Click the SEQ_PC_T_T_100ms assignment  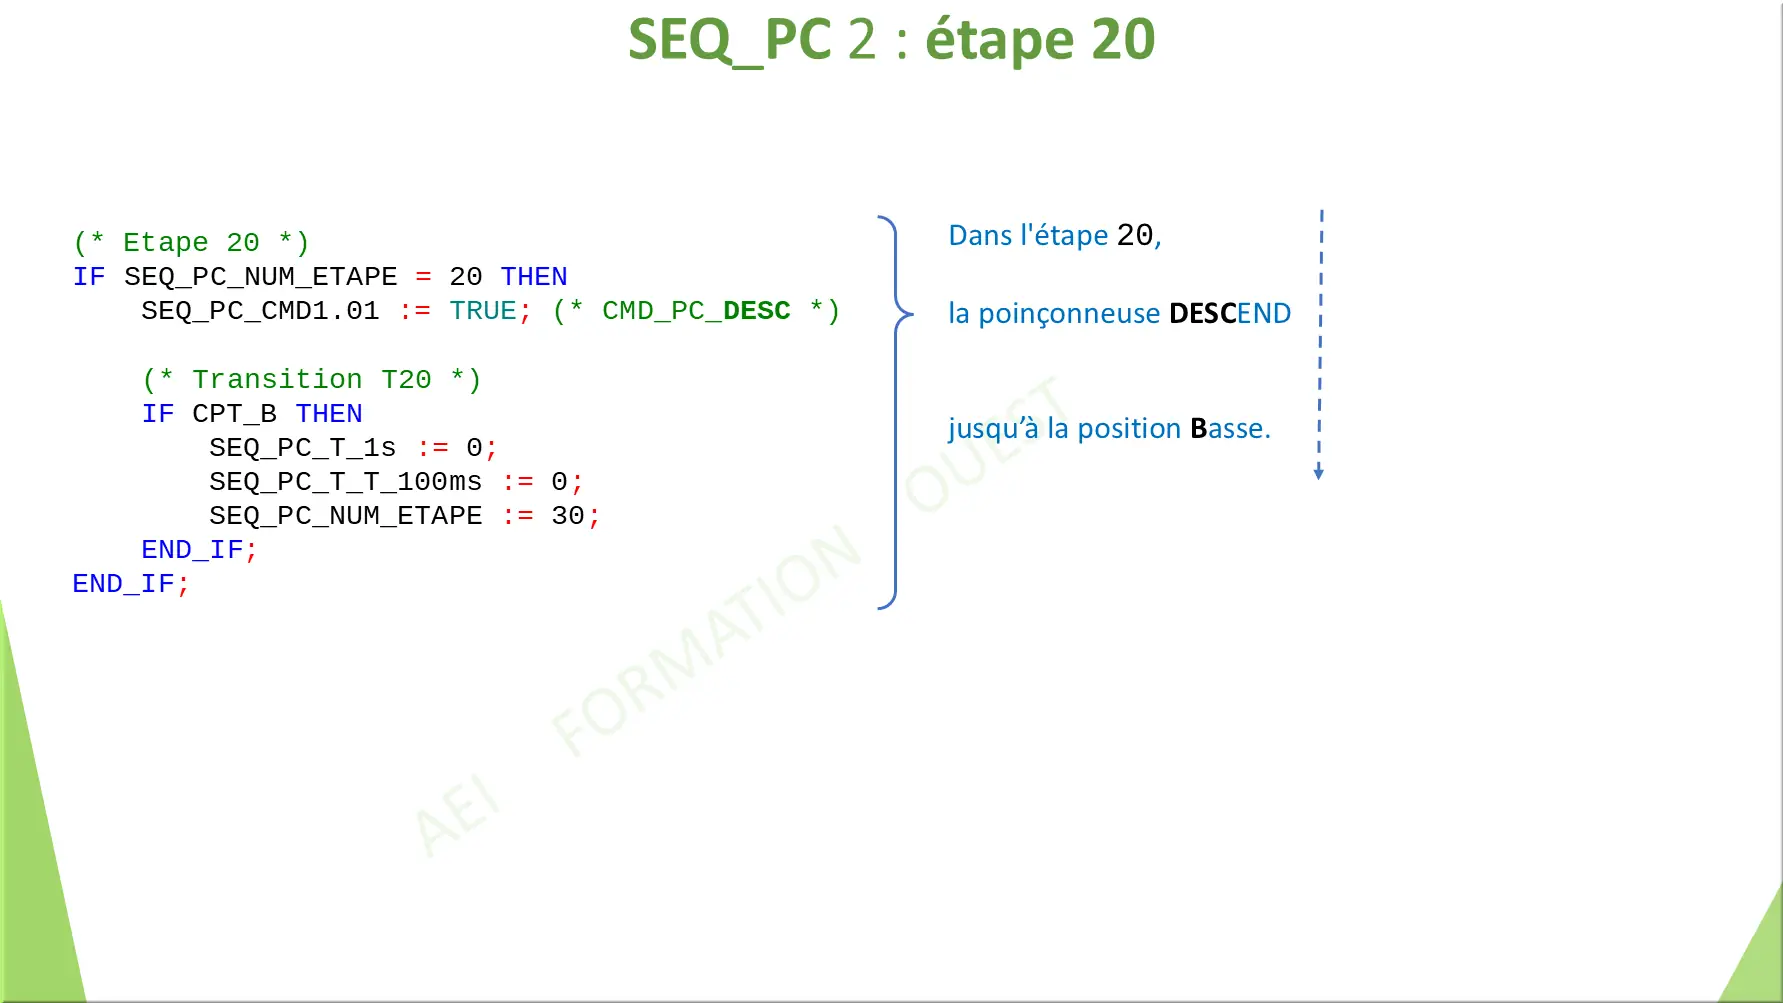394,481
